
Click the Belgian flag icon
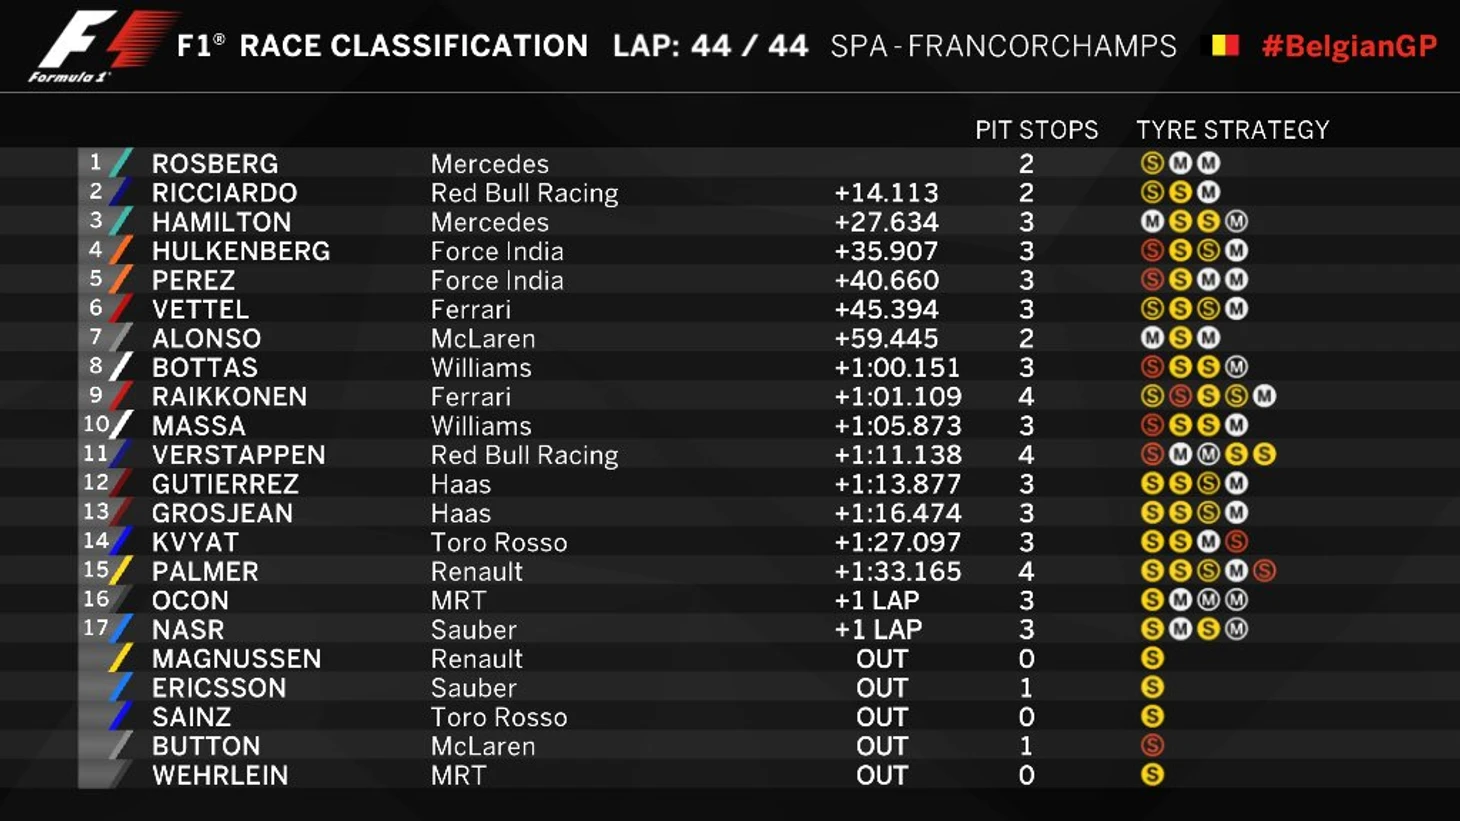point(1225,45)
